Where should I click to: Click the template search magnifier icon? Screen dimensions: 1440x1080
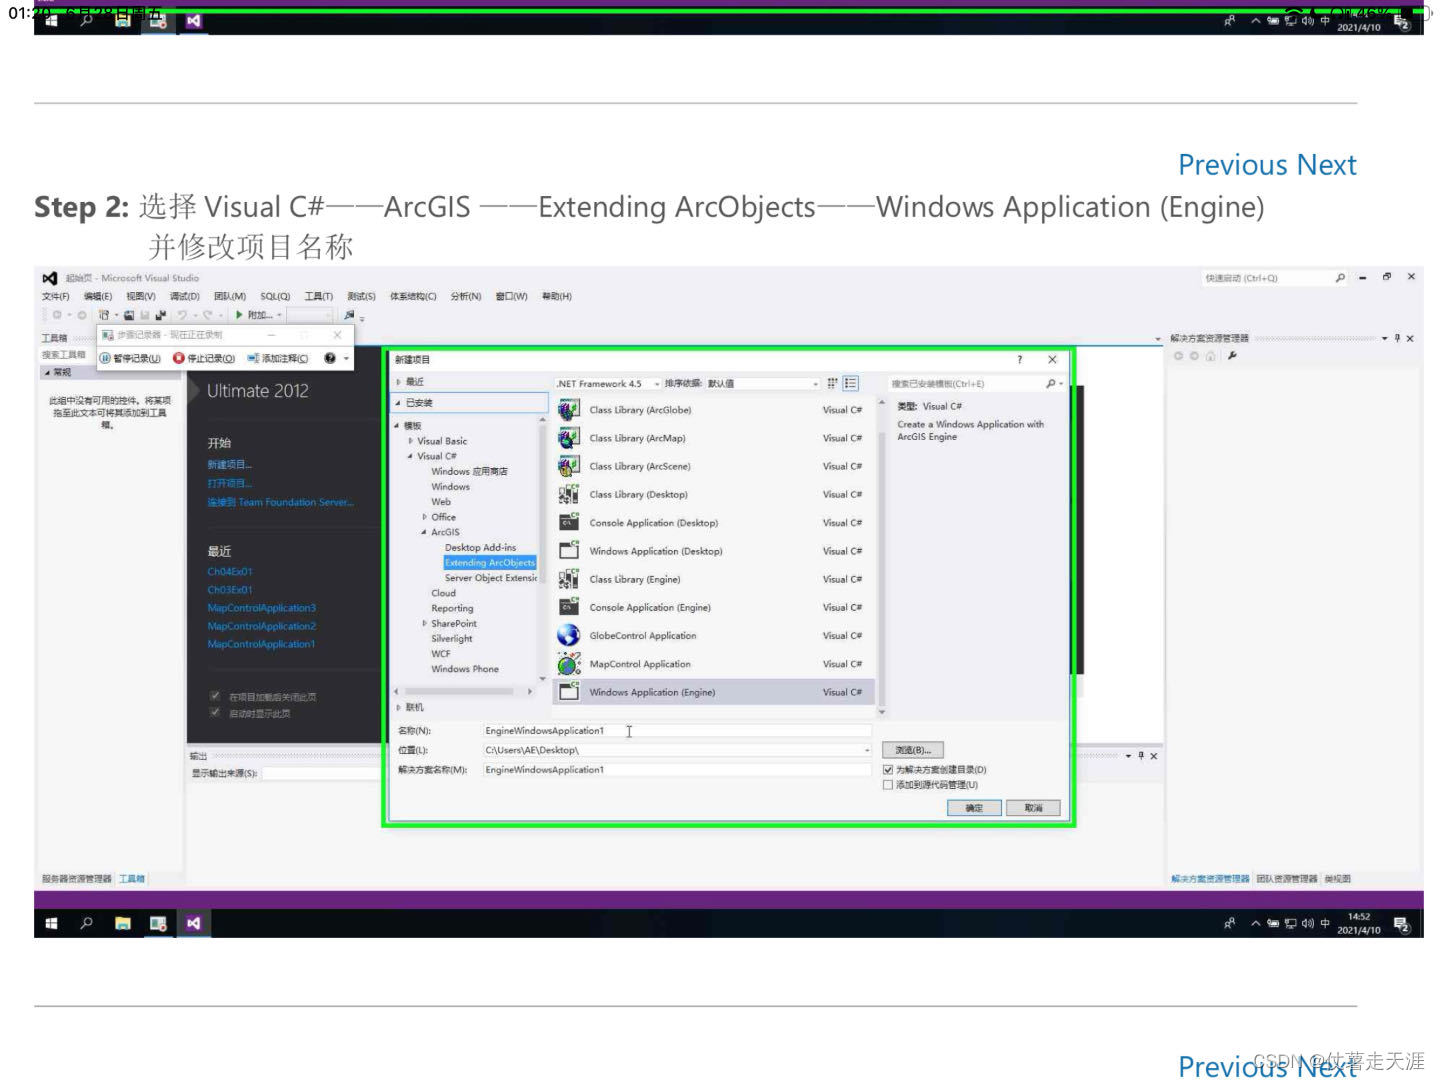click(1050, 384)
